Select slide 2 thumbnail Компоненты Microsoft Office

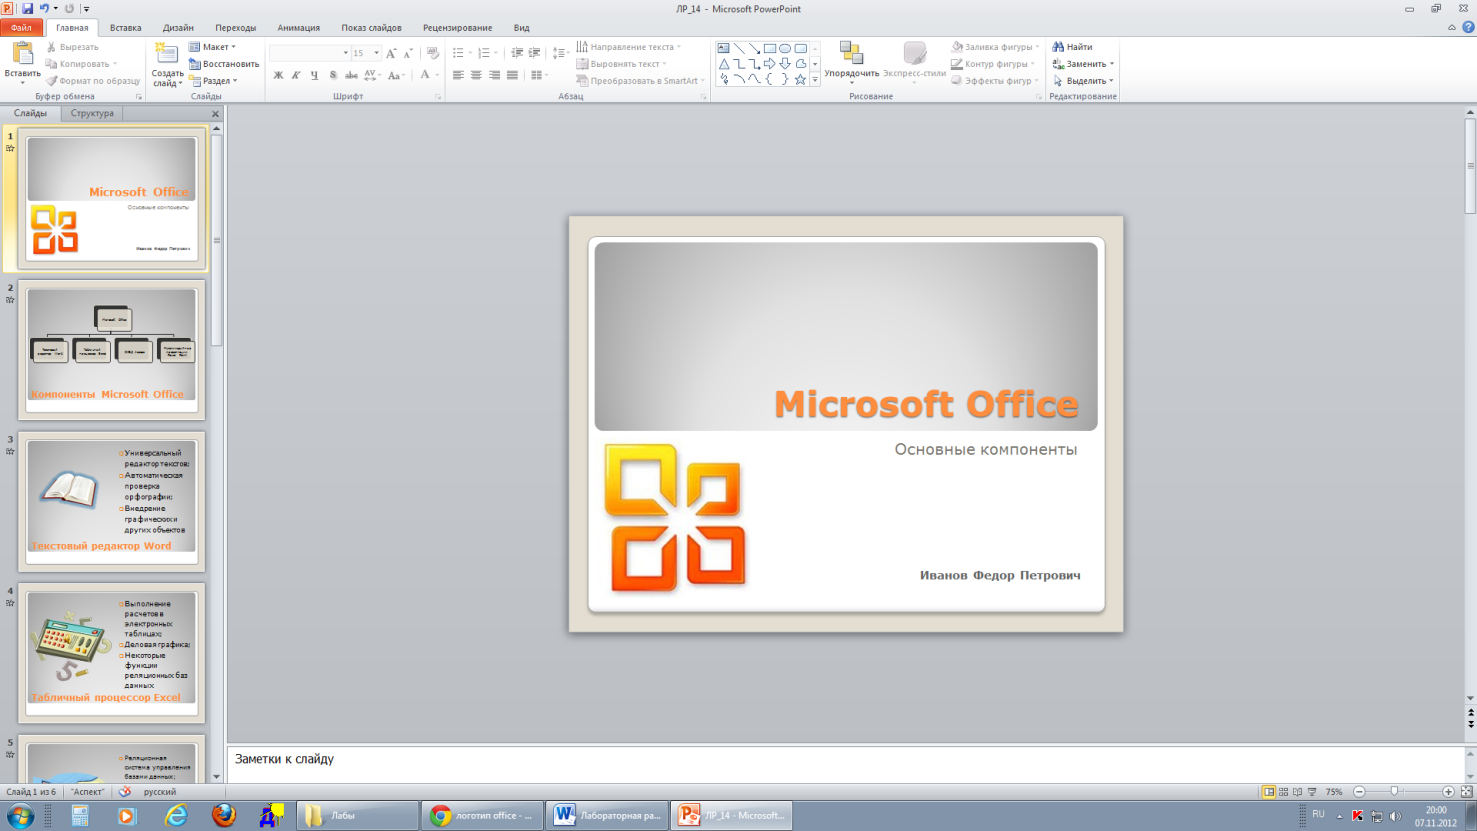click(111, 349)
